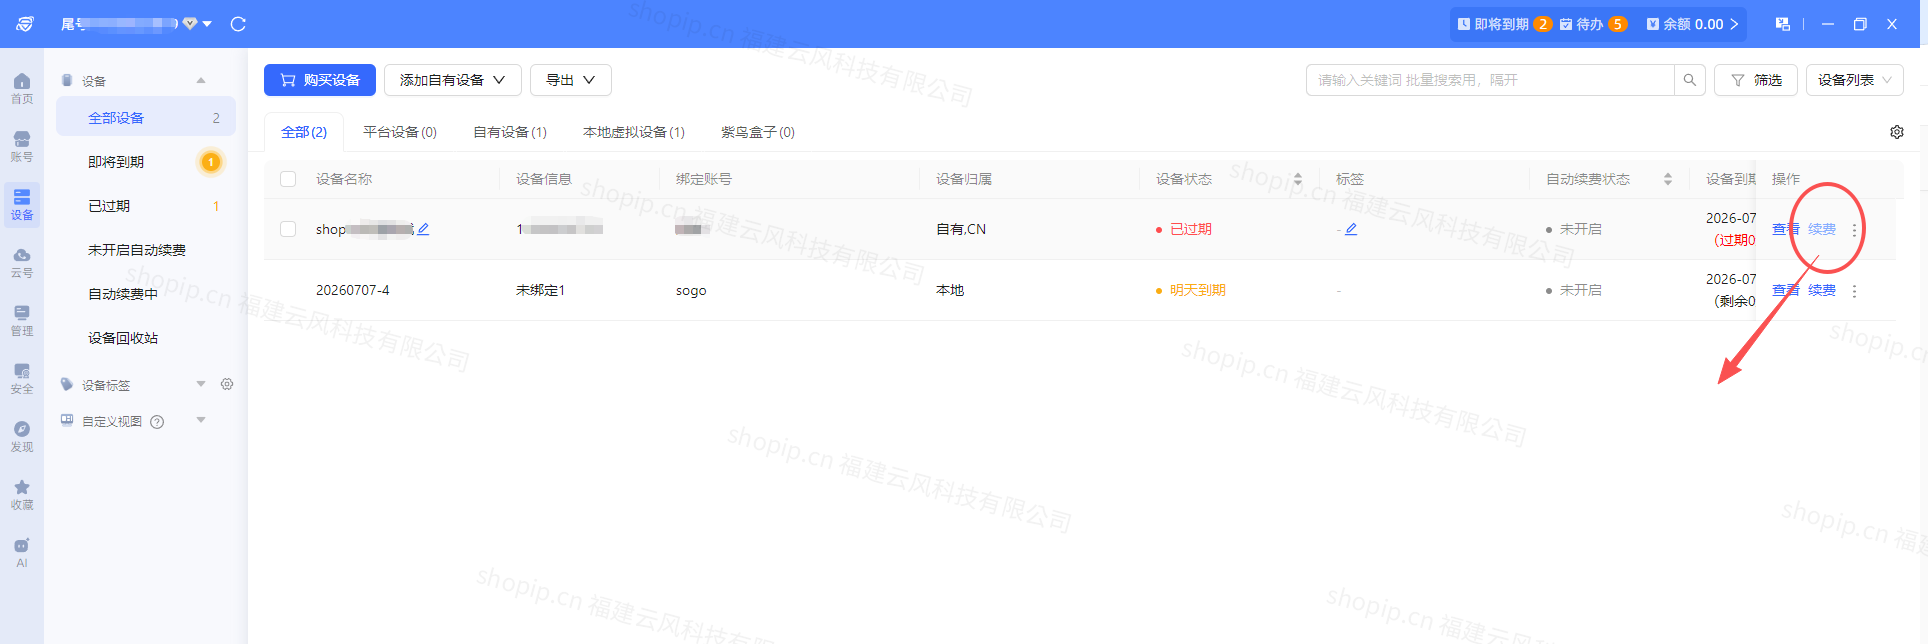Screen dimensions: 1928x644
Task: Collapse the 设备 sidebar section
Action: 201,80
